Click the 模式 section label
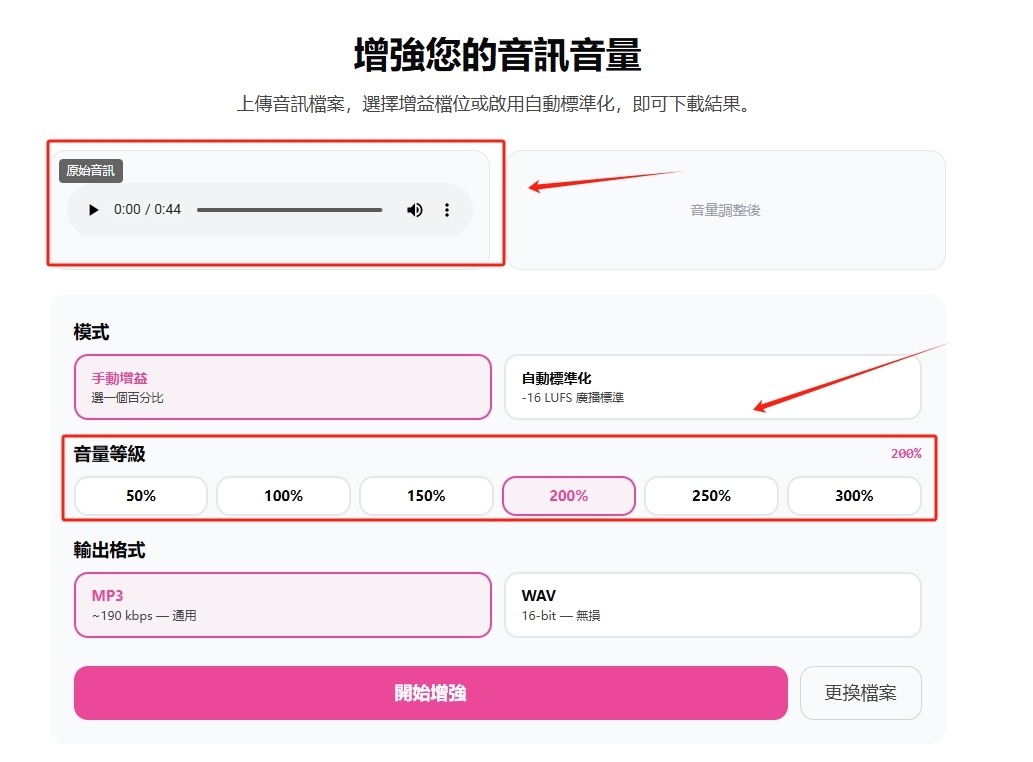The height and width of the screenshot is (762, 1033). point(92,332)
